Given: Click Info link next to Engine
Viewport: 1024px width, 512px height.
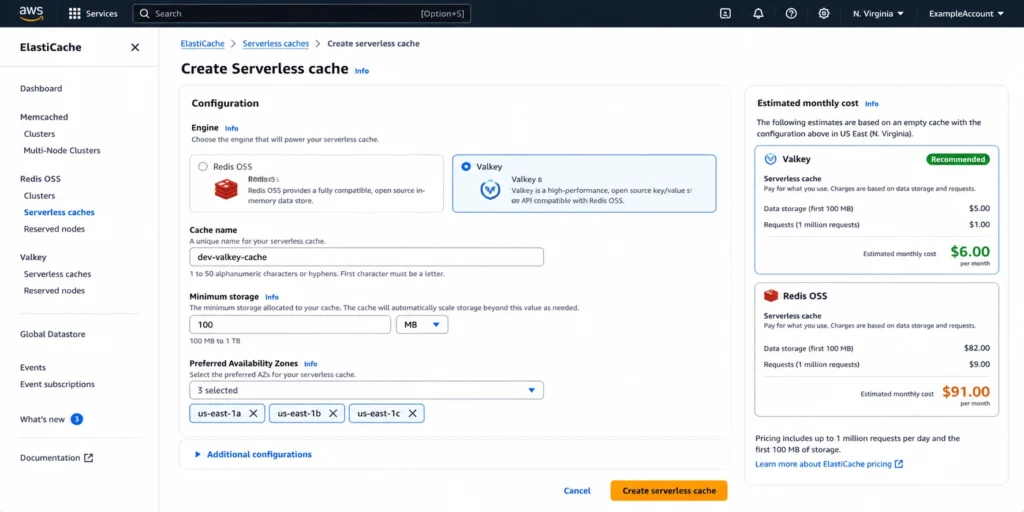Looking at the screenshot, I should 231,129.
